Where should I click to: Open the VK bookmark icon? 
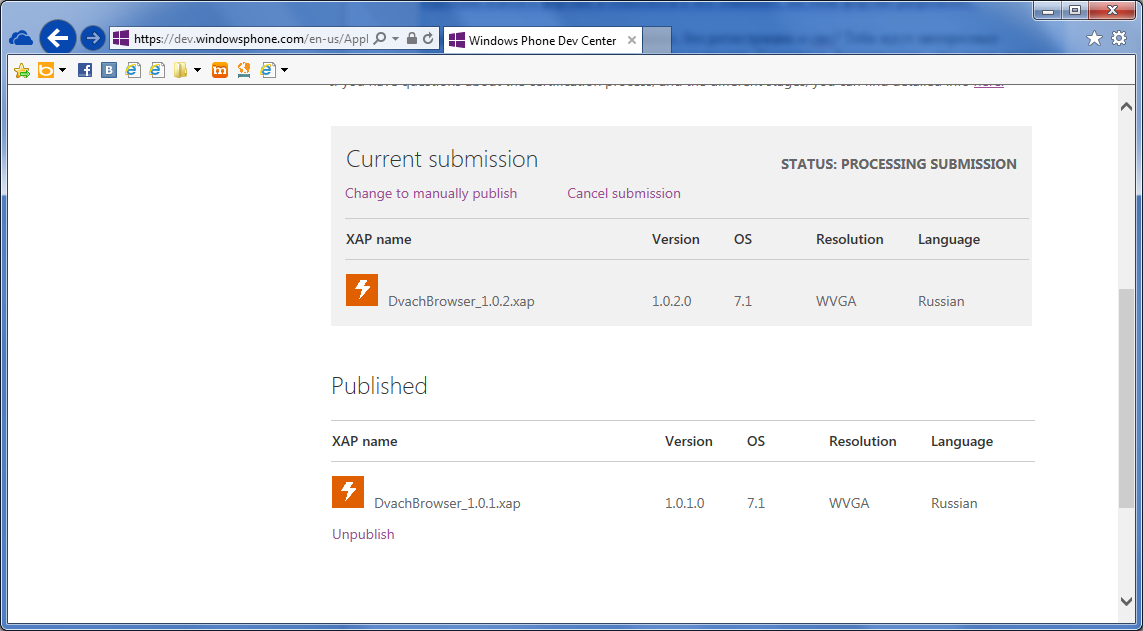point(109,70)
